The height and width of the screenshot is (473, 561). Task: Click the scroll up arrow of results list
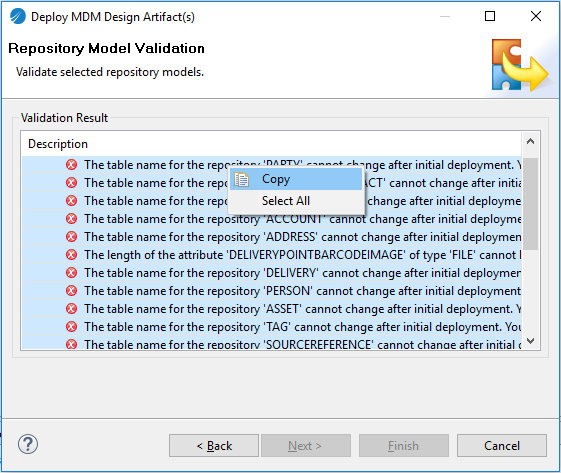point(531,141)
